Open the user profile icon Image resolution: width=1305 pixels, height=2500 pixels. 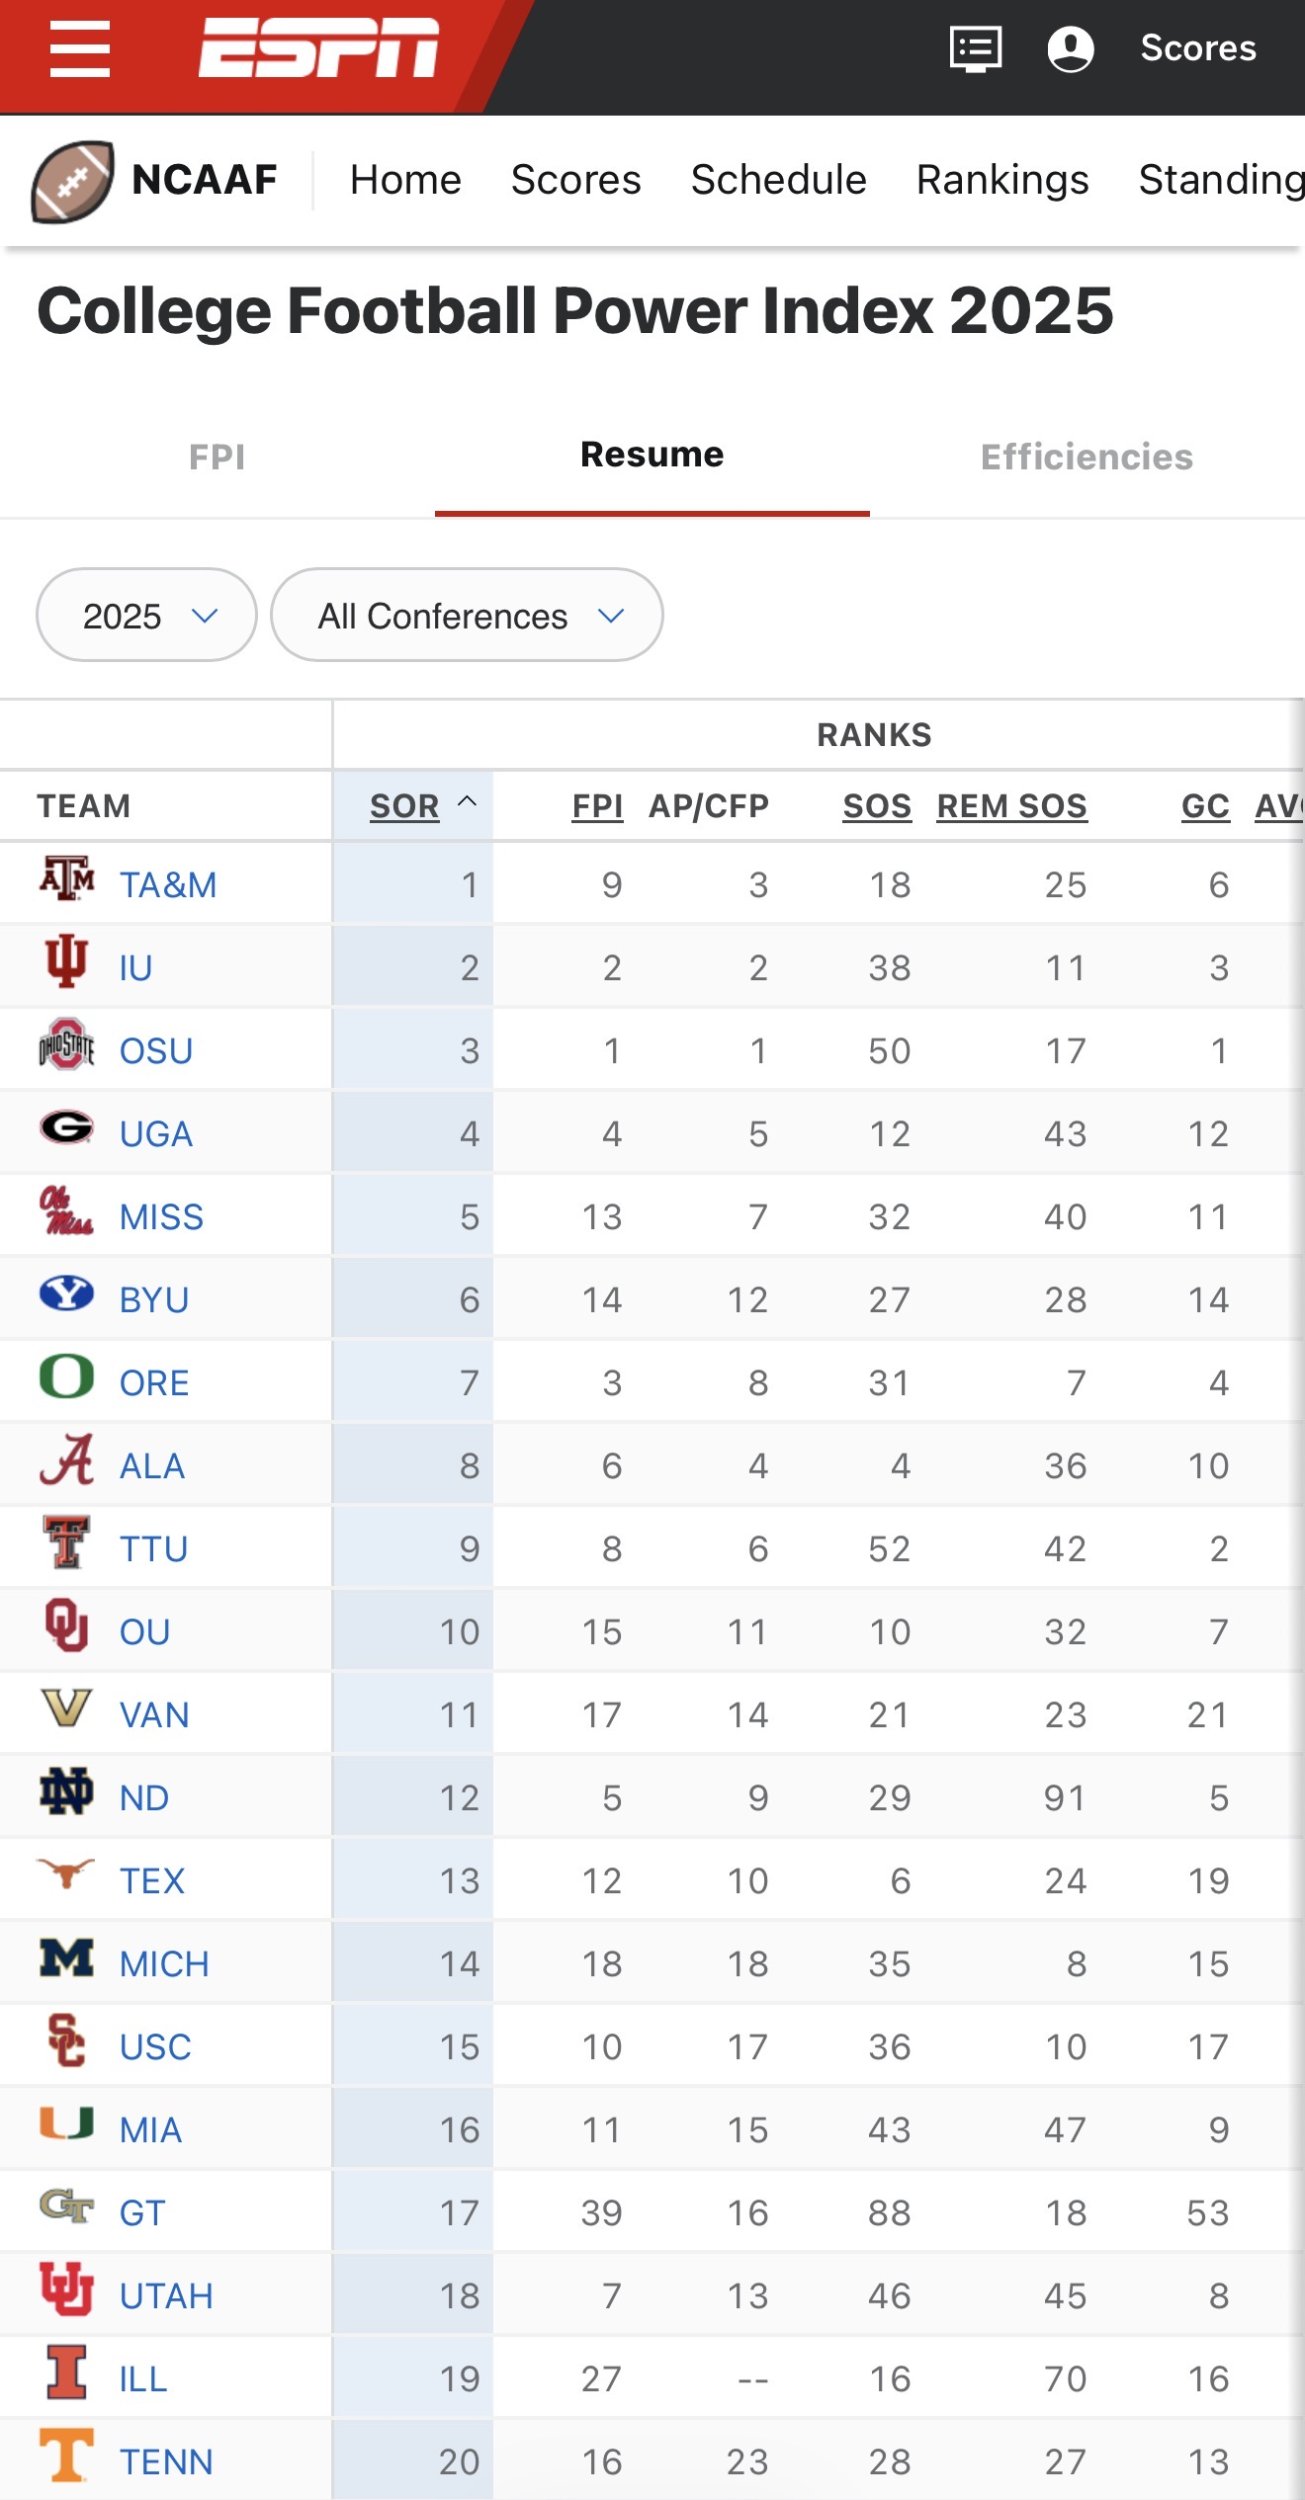pos(1070,48)
